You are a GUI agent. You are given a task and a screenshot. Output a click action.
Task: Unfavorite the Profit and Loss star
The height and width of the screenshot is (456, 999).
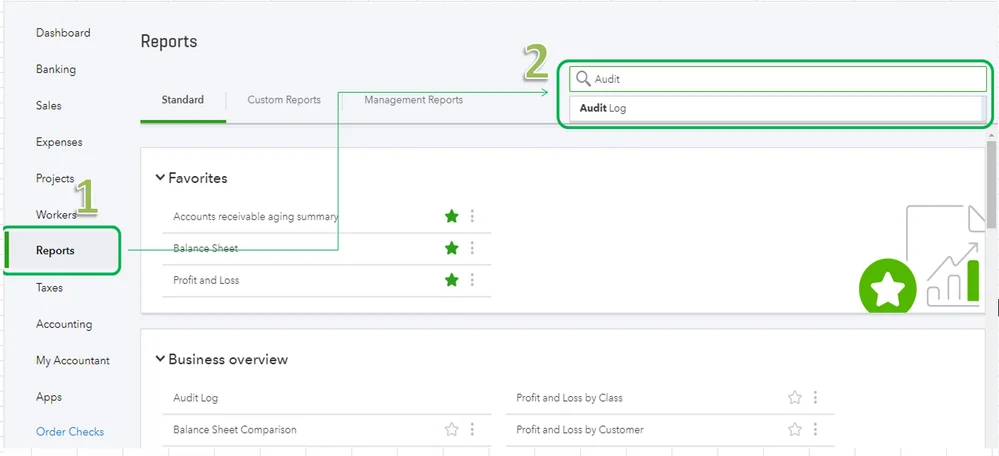[452, 280]
